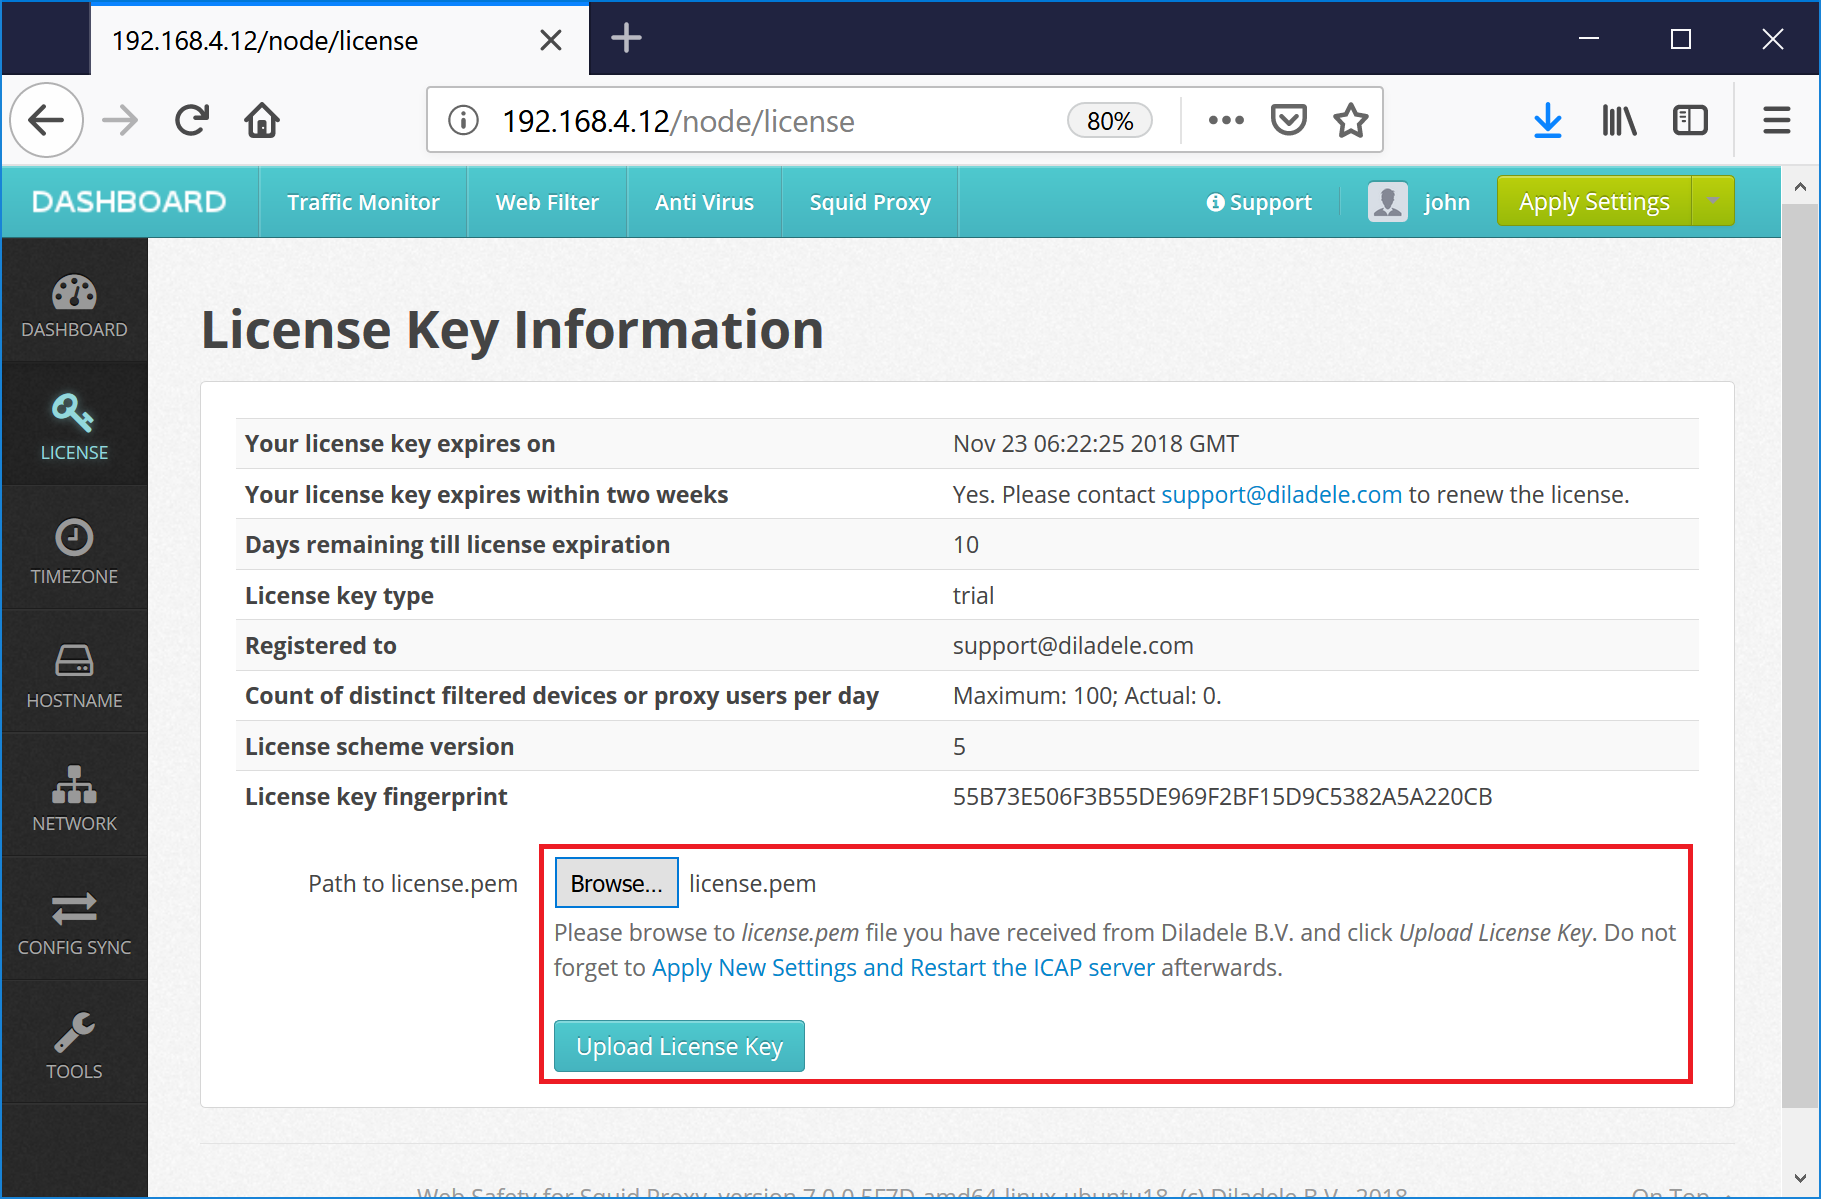The height and width of the screenshot is (1199, 1821).
Task: Click the scrollbar down arrow
Action: tap(1800, 1178)
